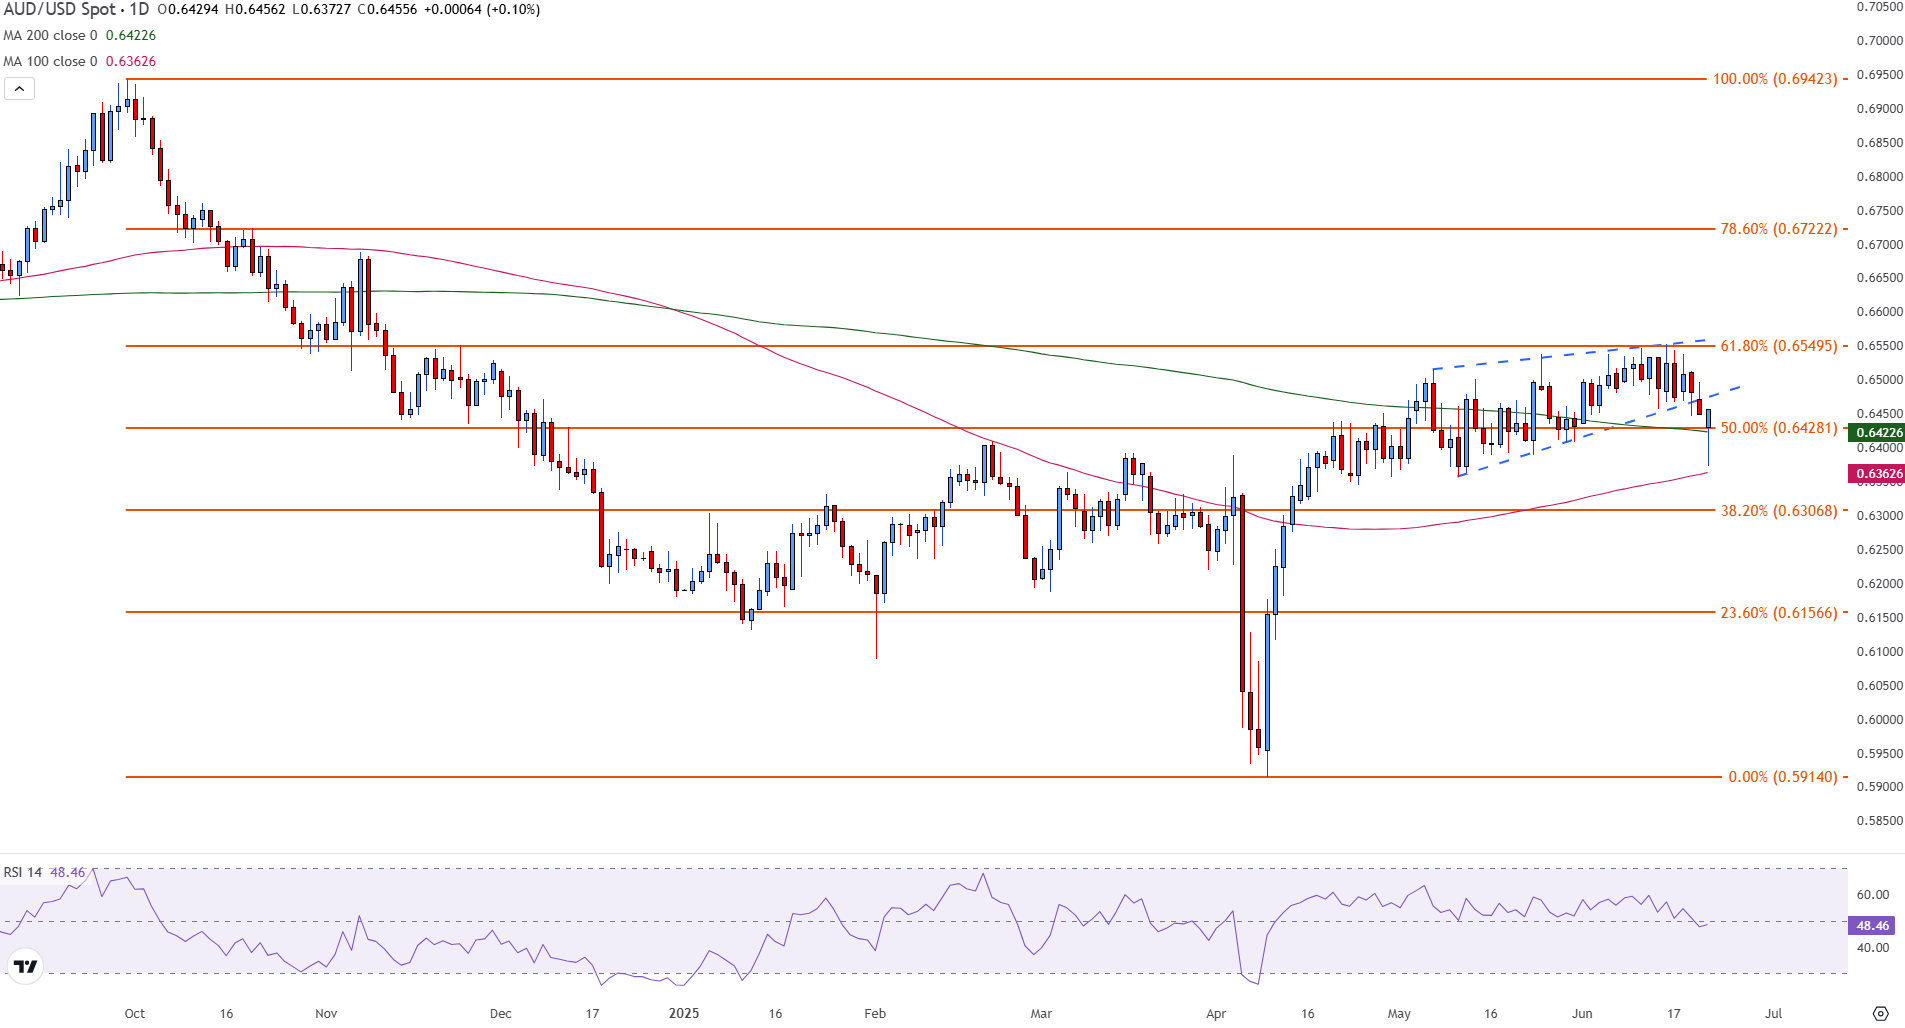Click the 1D interval in chart title

click(x=139, y=10)
